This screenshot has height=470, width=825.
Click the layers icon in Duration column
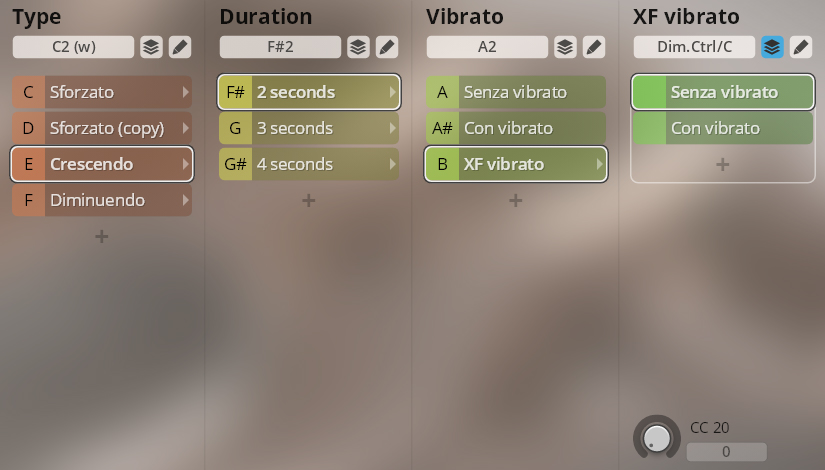tap(358, 47)
